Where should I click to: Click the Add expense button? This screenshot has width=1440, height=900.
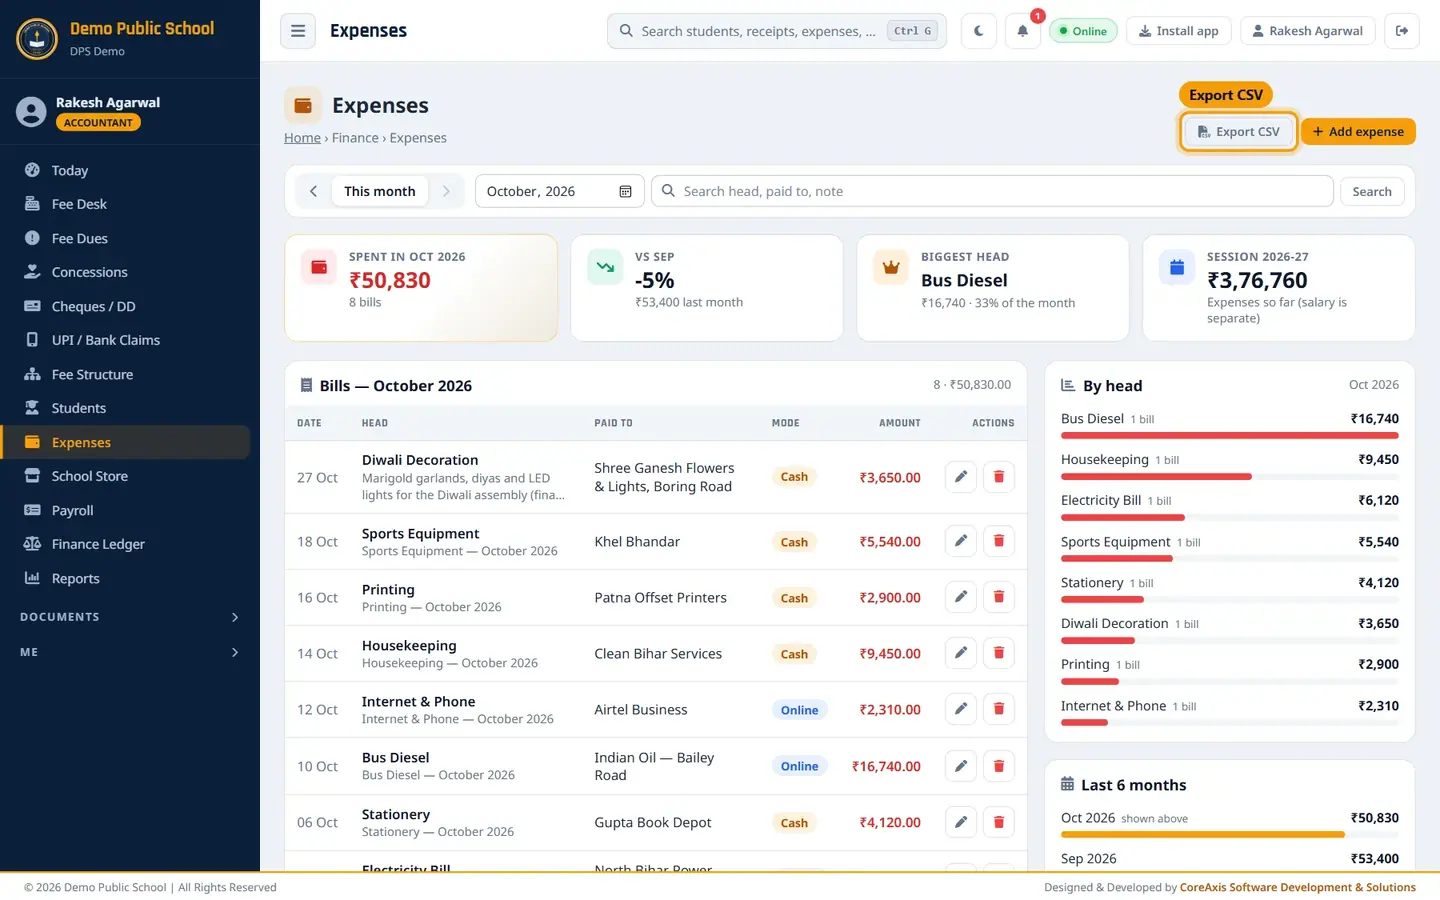1358,131
